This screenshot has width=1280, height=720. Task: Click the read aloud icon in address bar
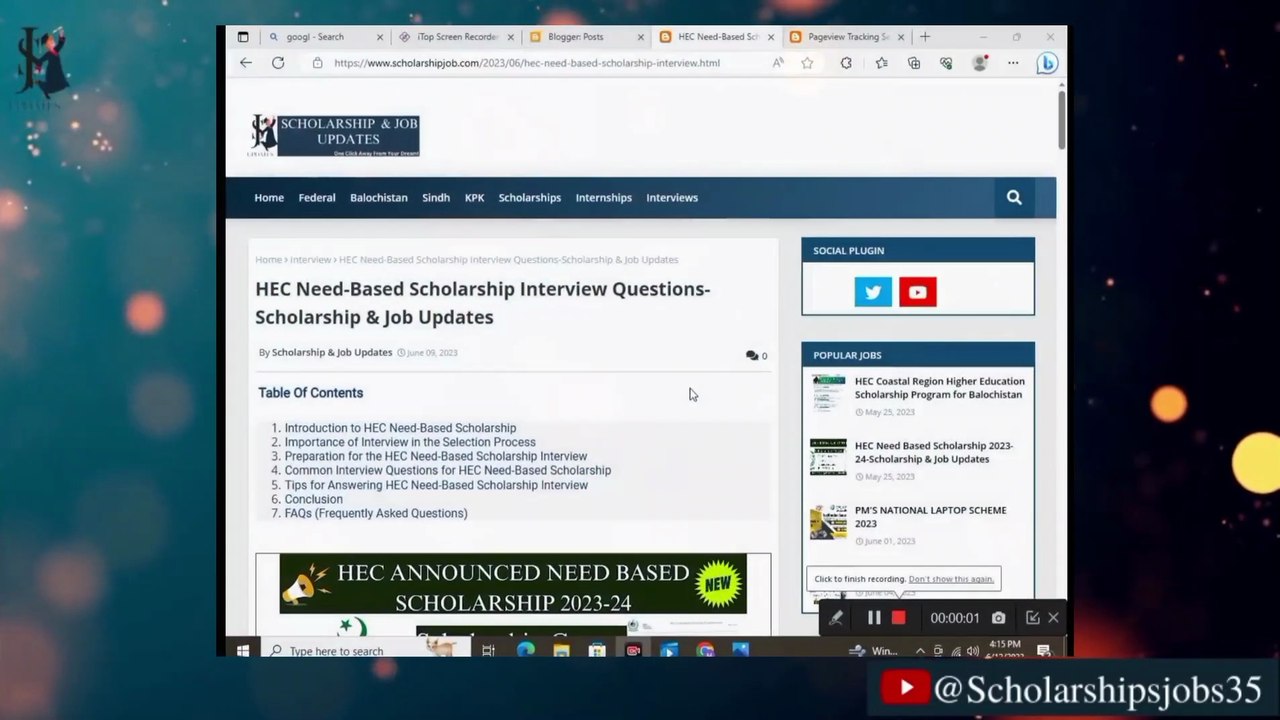tap(778, 63)
